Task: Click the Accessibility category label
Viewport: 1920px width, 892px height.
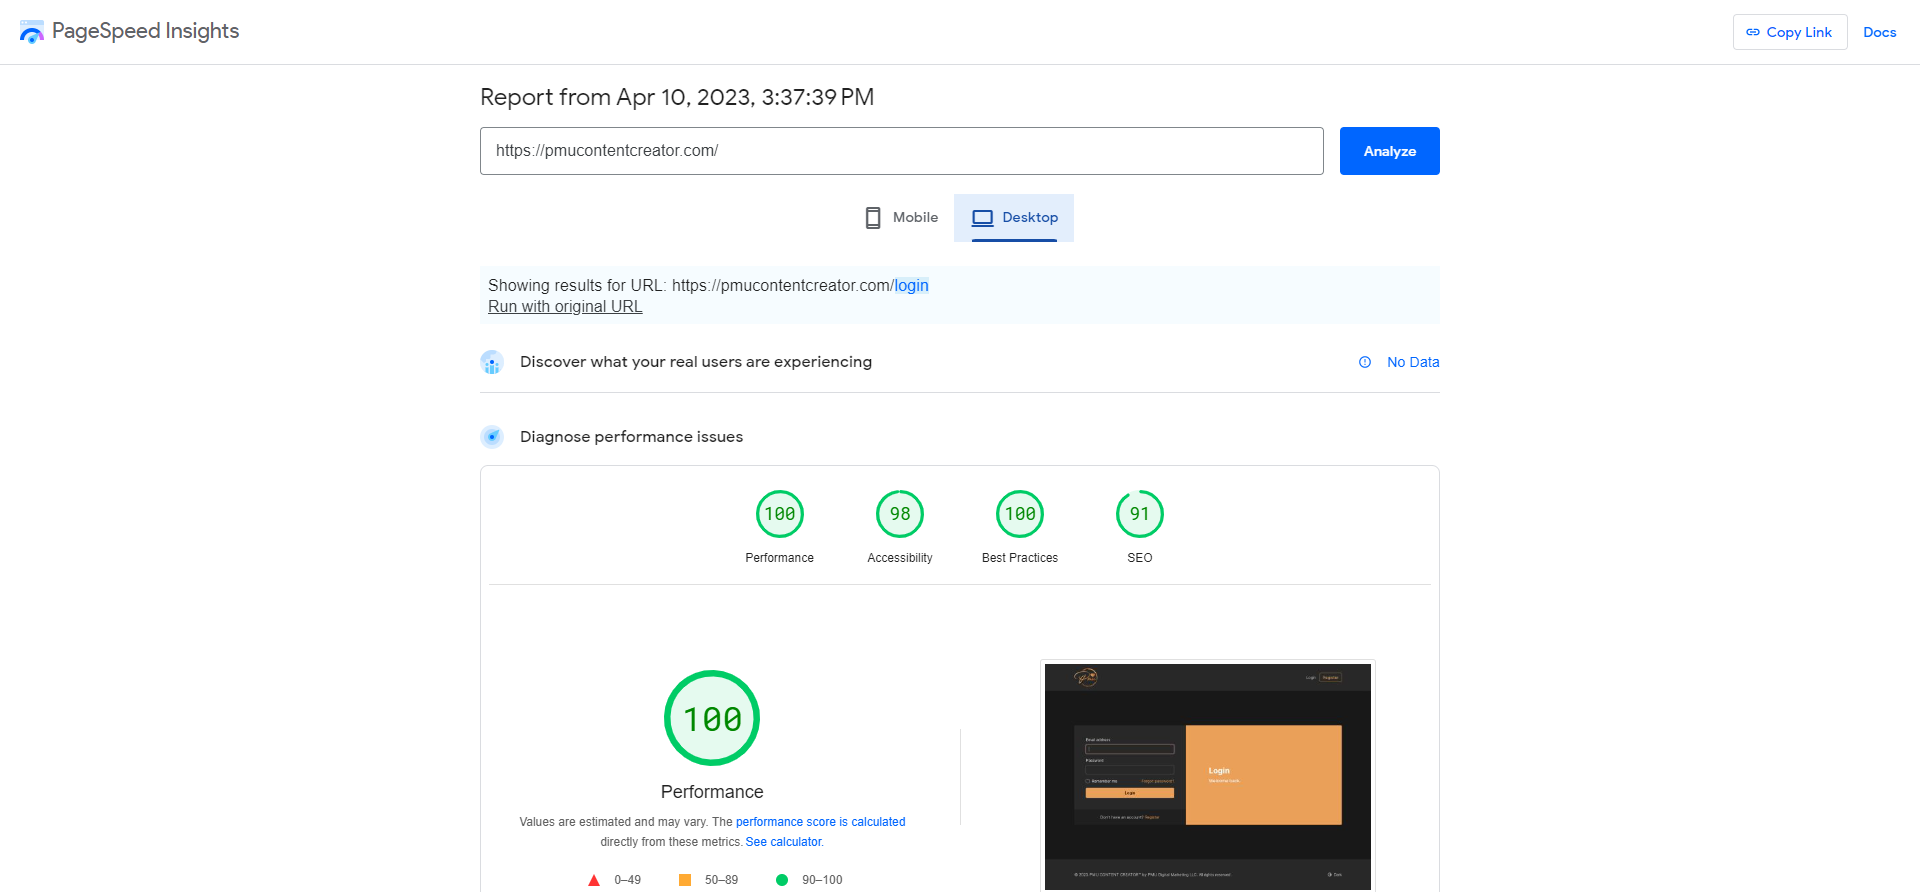Action: [899, 558]
